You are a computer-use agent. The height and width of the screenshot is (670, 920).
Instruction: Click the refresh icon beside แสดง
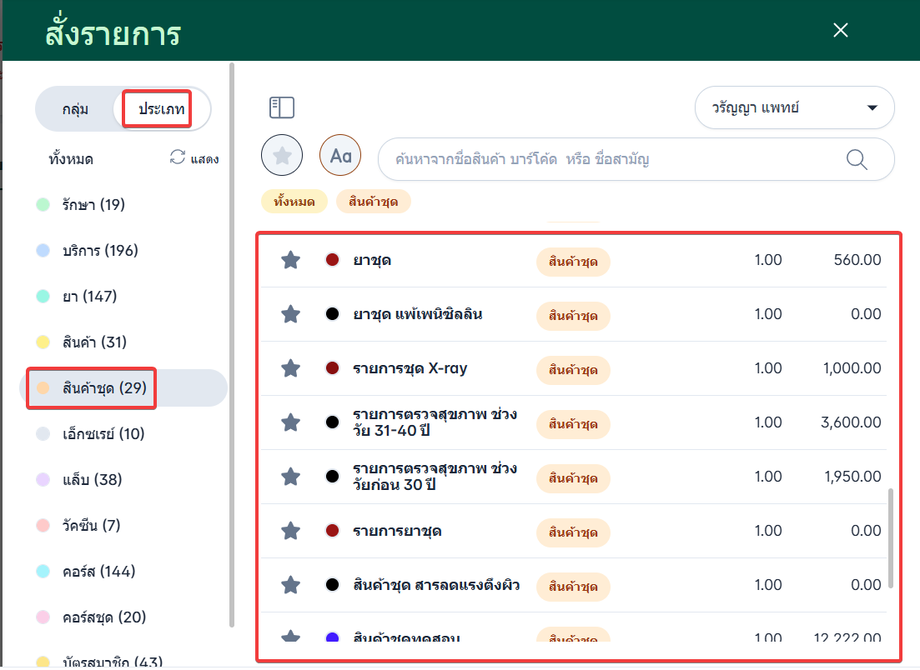click(177, 157)
